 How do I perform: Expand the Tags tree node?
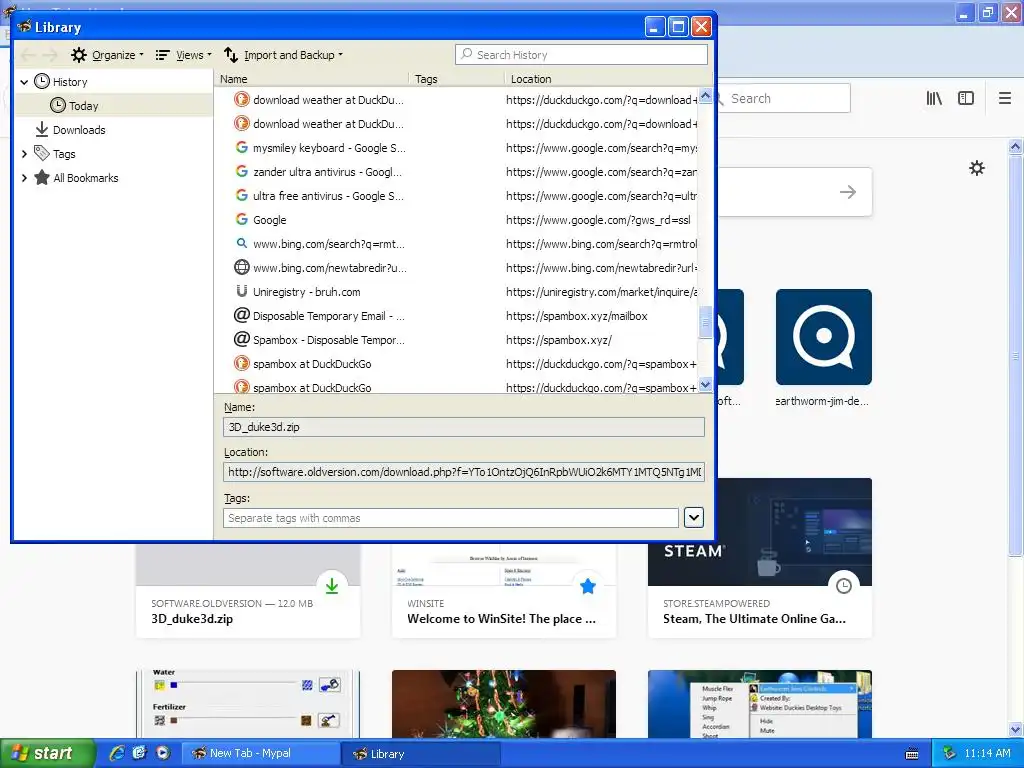click(x=24, y=154)
